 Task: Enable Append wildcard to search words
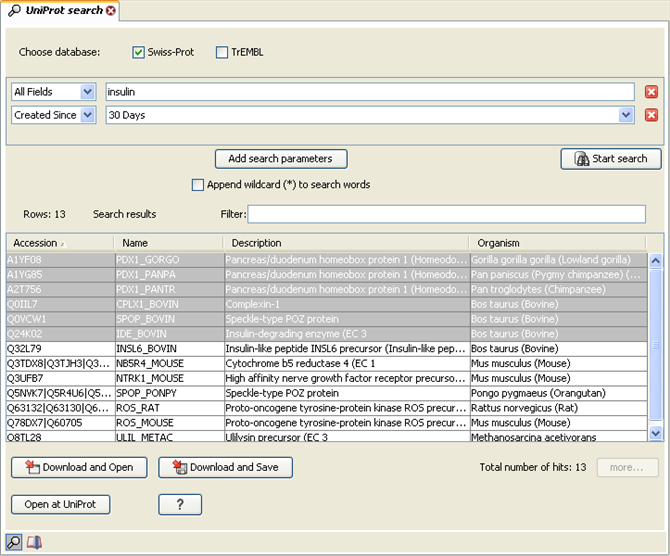coord(198,185)
